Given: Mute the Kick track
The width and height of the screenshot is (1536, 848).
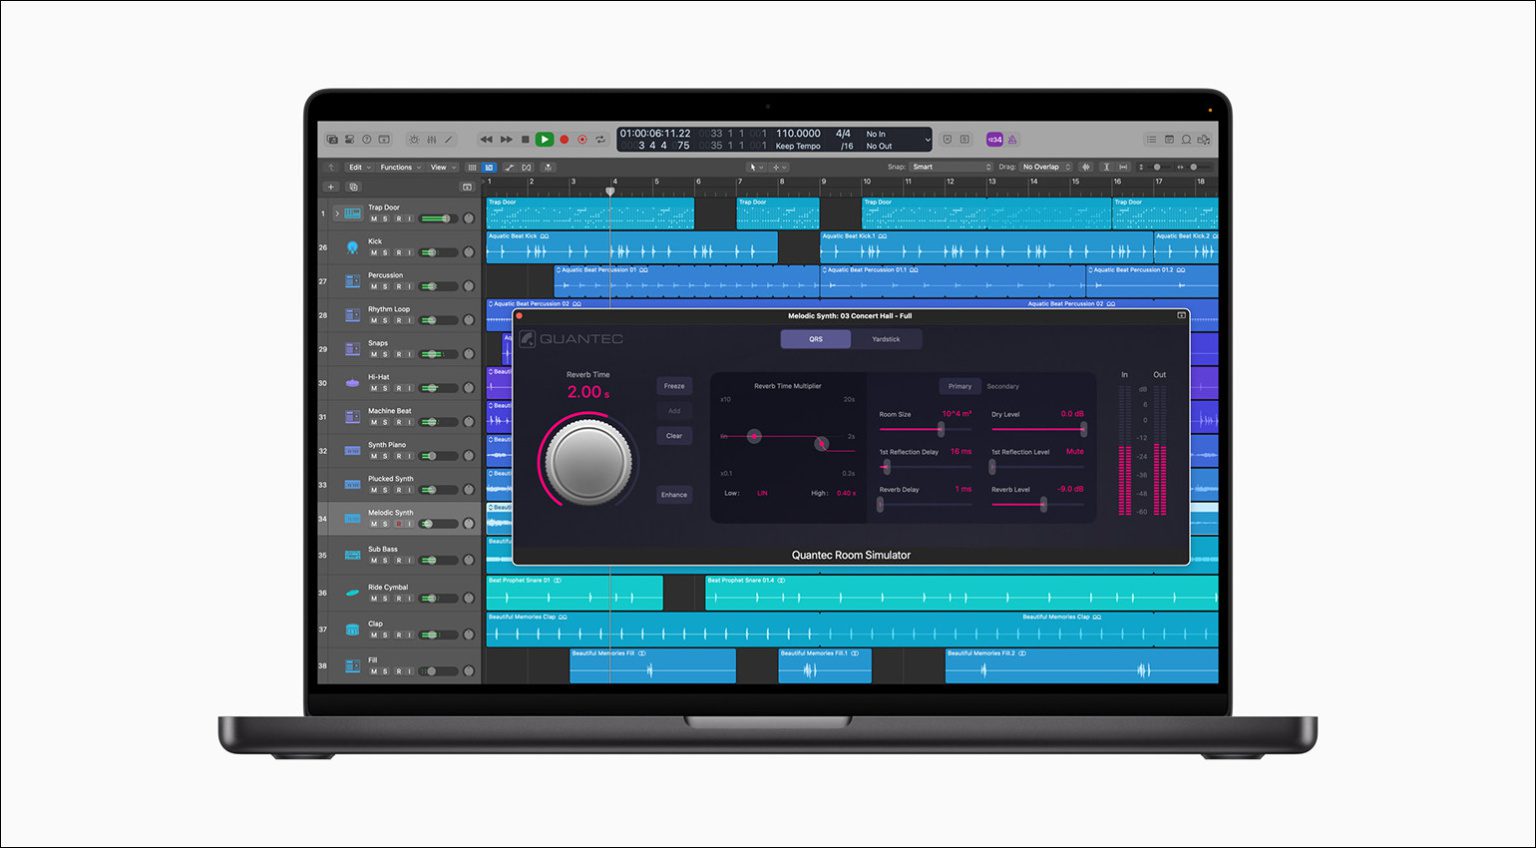Looking at the screenshot, I should pyautogui.click(x=374, y=253).
